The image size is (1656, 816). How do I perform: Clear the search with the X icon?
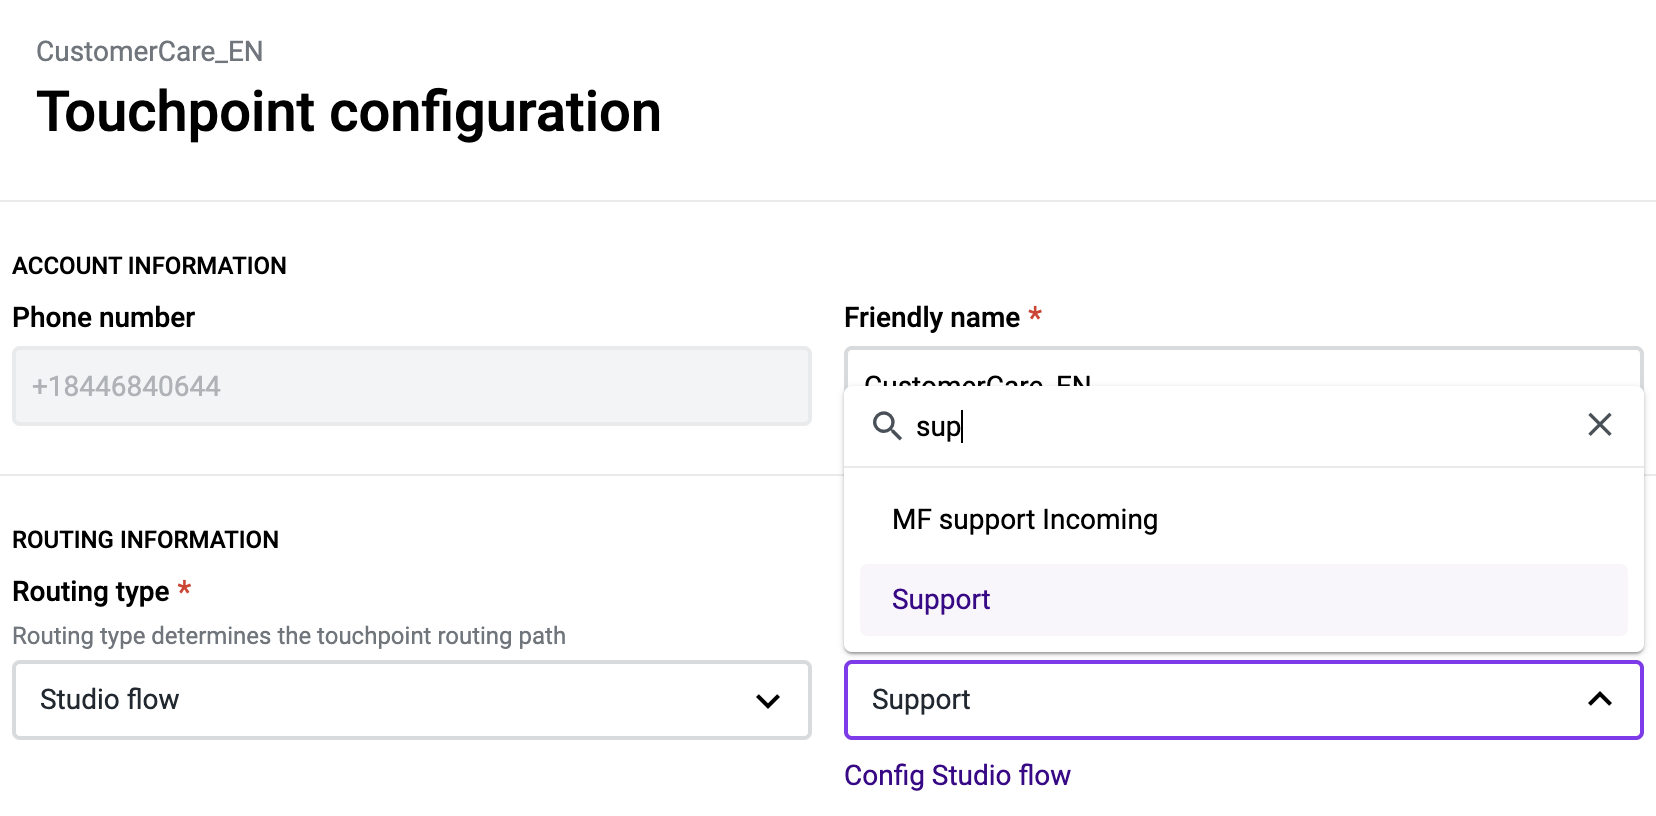1600,425
